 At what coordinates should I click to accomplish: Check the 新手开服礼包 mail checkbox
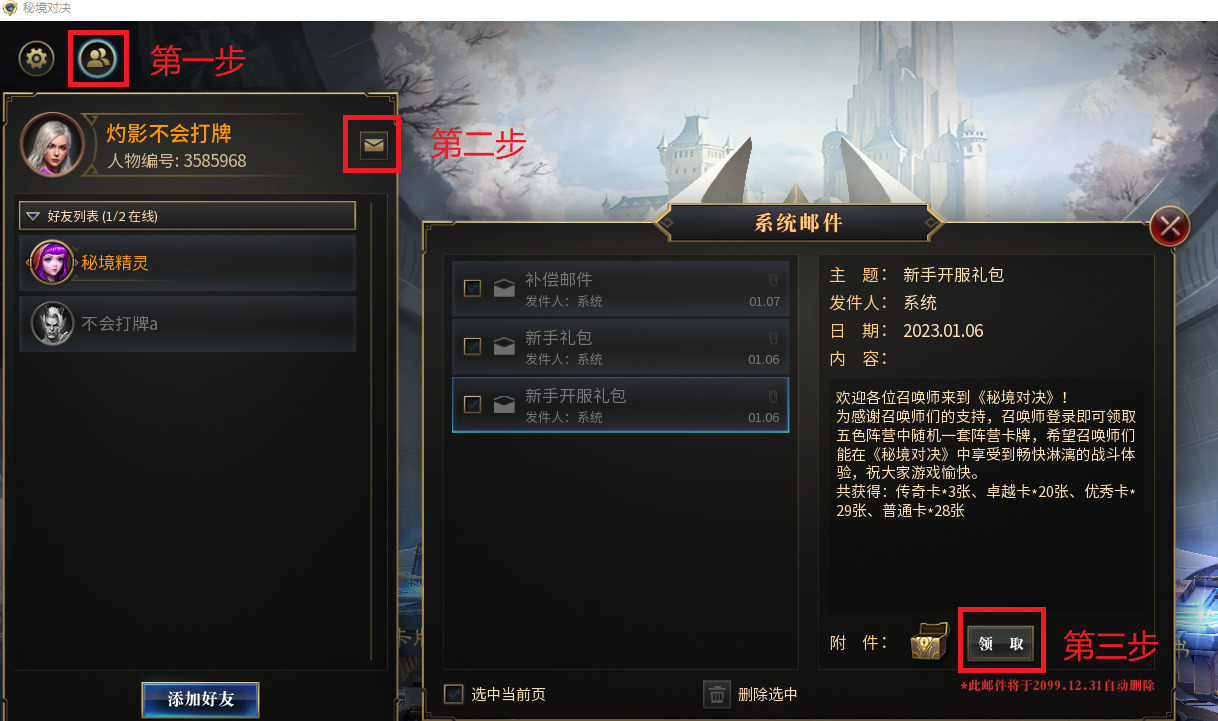pyautogui.click(x=473, y=404)
